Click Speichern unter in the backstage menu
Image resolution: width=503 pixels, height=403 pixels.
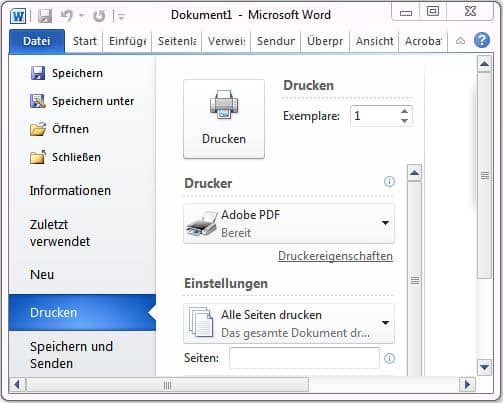coord(82,101)
